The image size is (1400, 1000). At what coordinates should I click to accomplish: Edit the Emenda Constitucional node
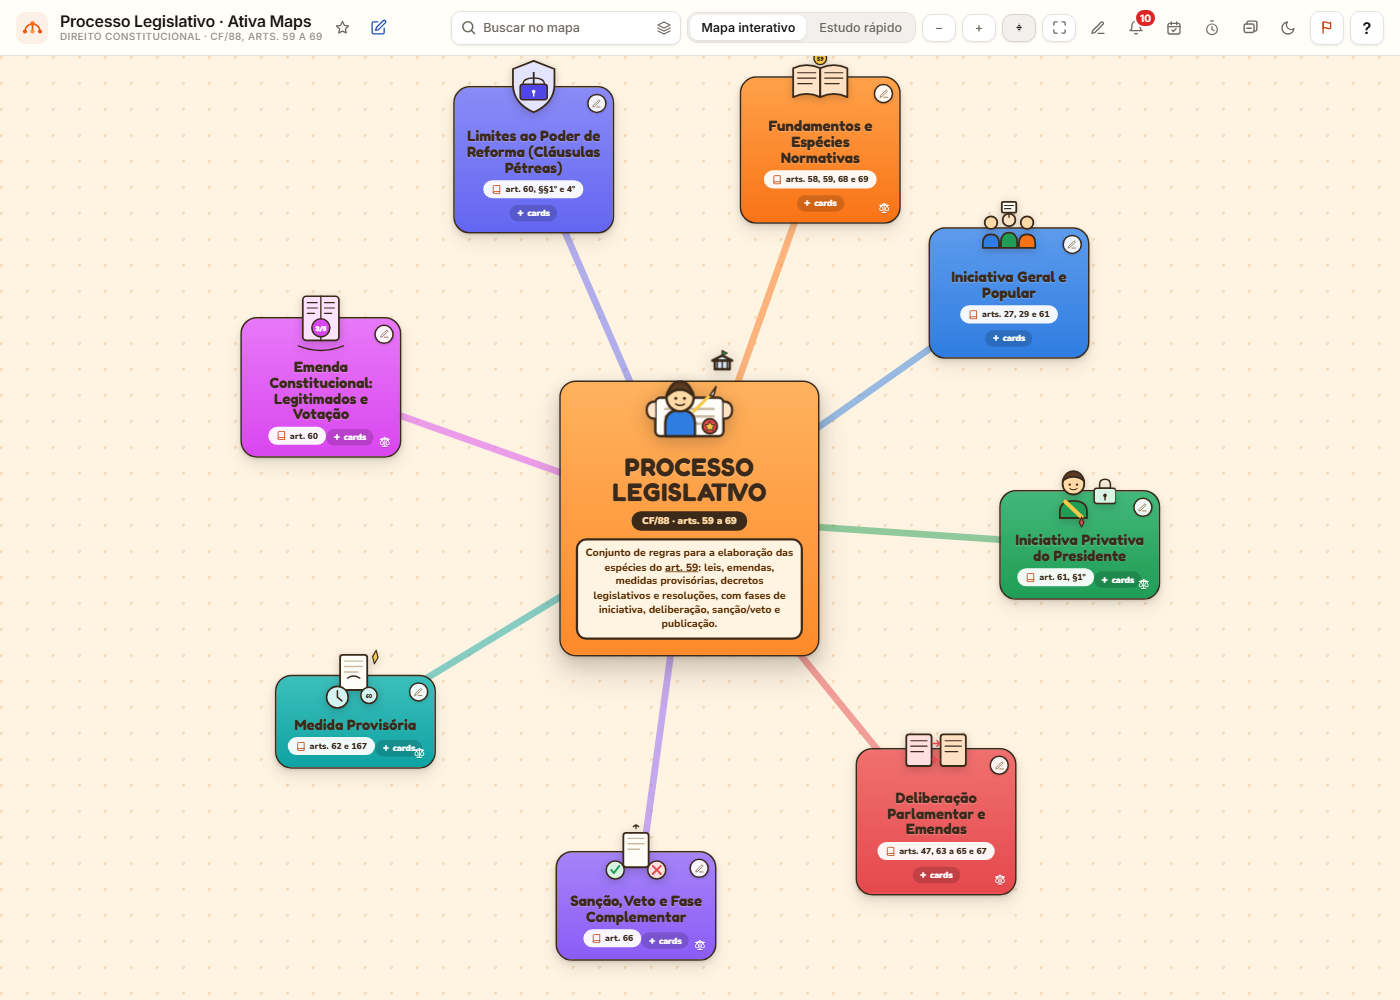point(384,334)
